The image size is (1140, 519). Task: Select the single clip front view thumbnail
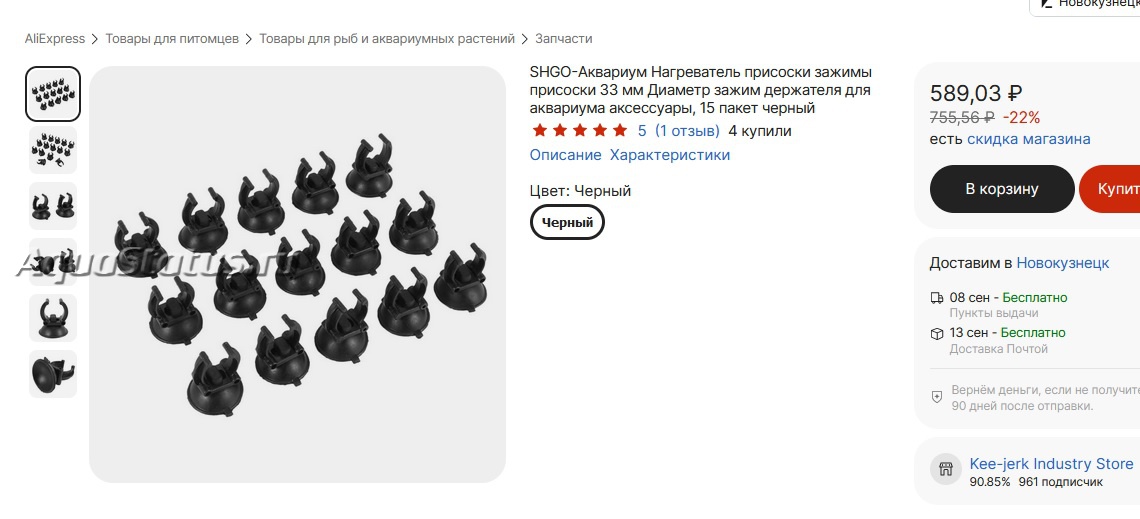click(53, 318)
